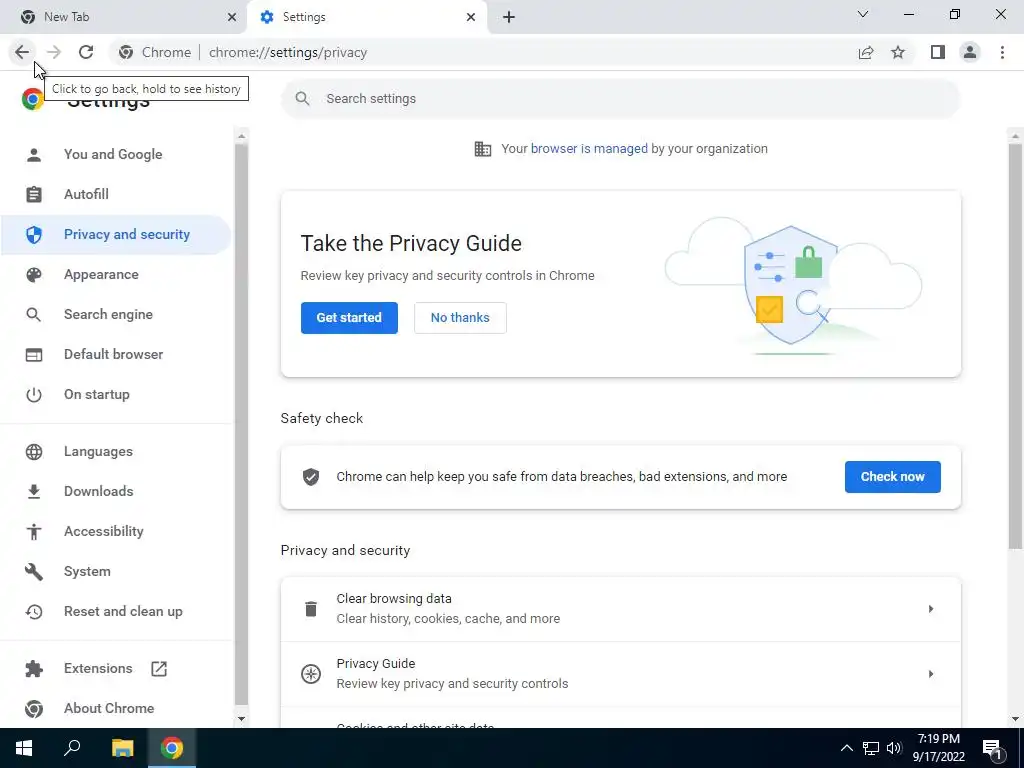Image resolution: width=1024 pixels, height=768 pixels.
Task: Open Windows taskbar search
Action: tap(72, 748)
